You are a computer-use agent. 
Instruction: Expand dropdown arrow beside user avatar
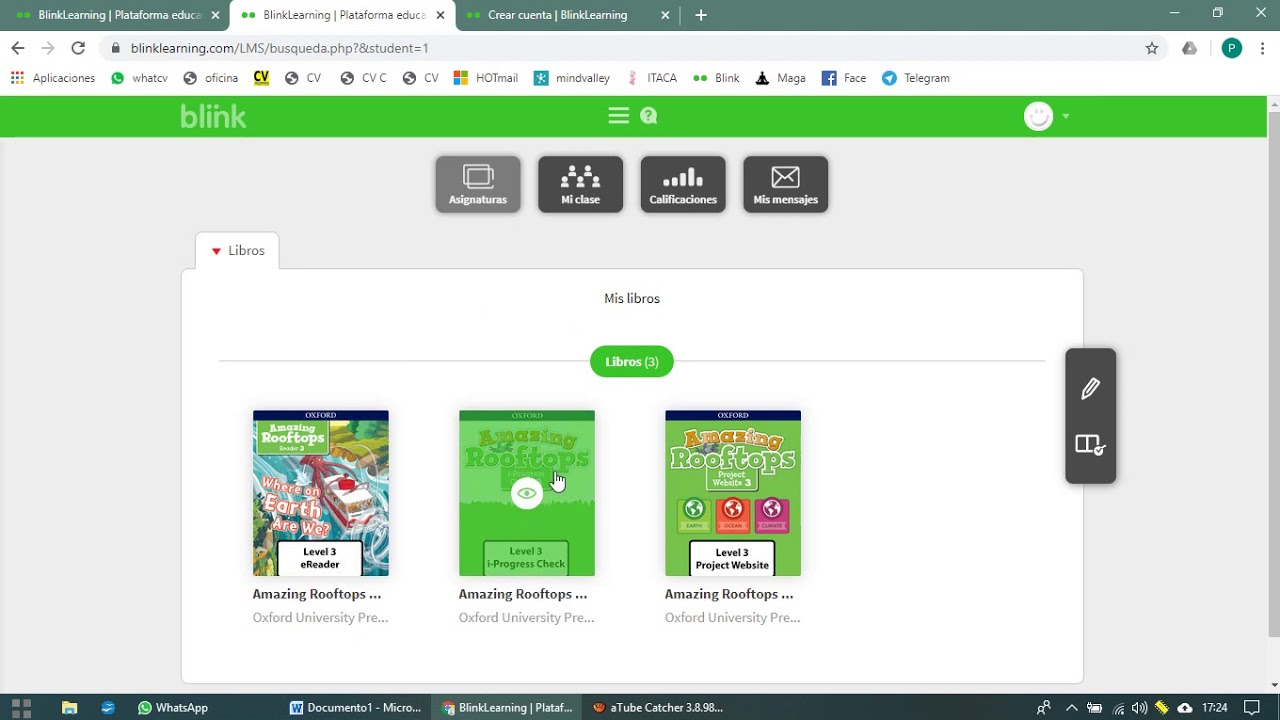pos(1066,116)
